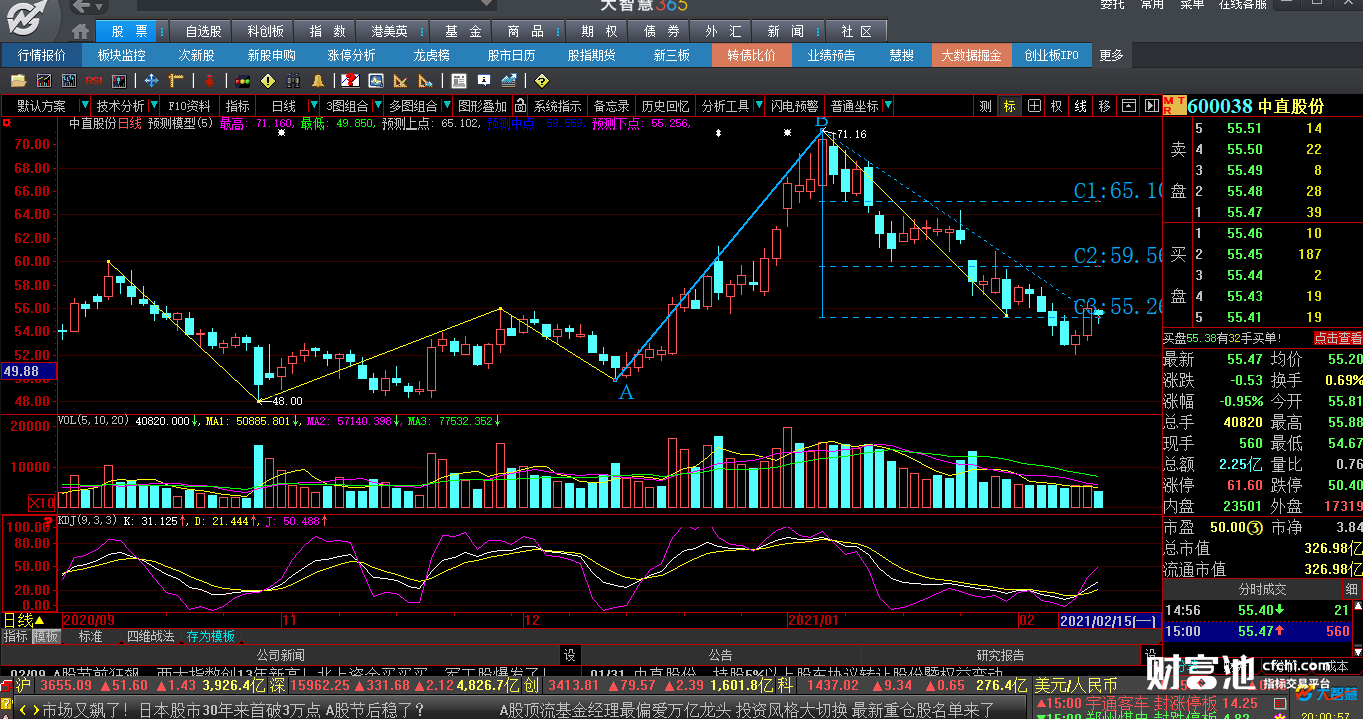Open the 四维战法 template tab
Image resolution: width=1363 pixels, height=719 pixels.
[151, 636]
